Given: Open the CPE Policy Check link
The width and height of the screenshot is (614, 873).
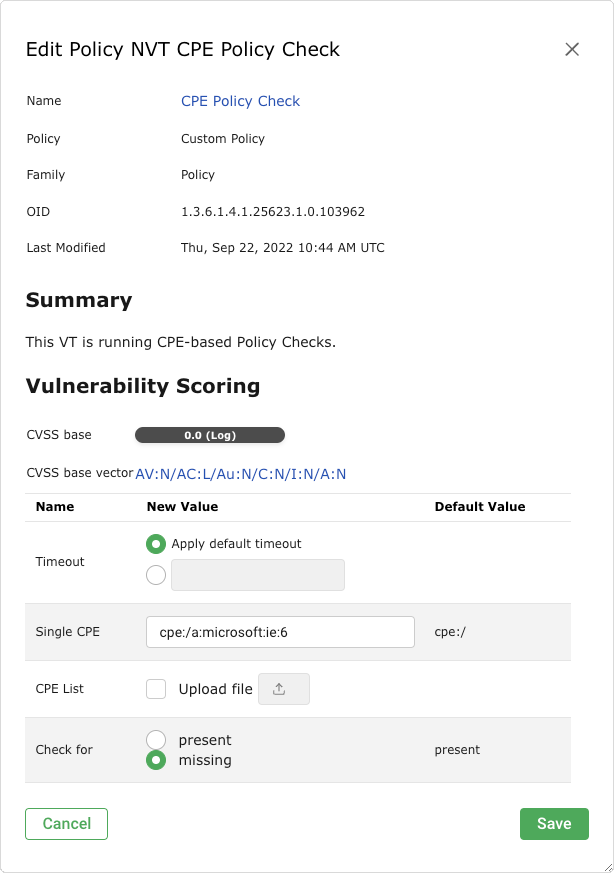Looking at the screenshot, I should [240, 101].
